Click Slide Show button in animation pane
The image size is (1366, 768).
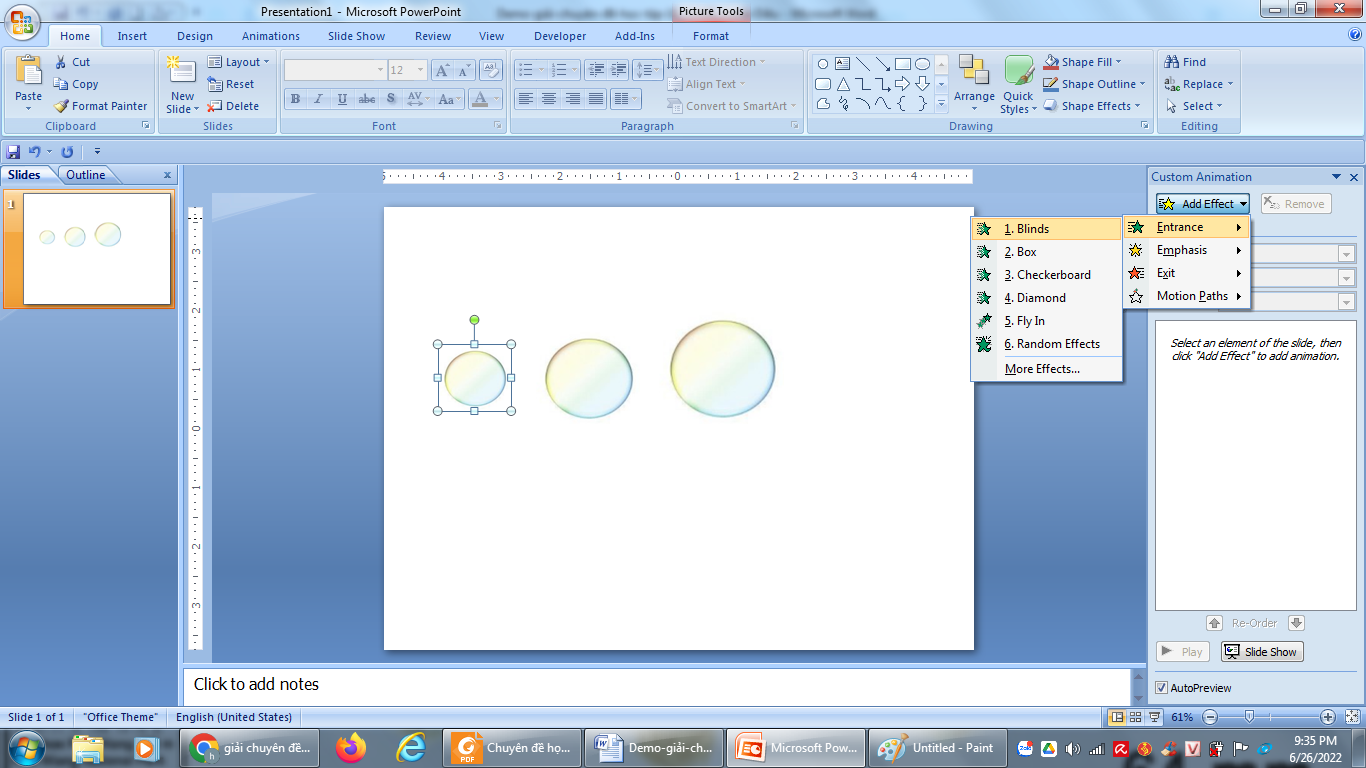point(1262,652)
